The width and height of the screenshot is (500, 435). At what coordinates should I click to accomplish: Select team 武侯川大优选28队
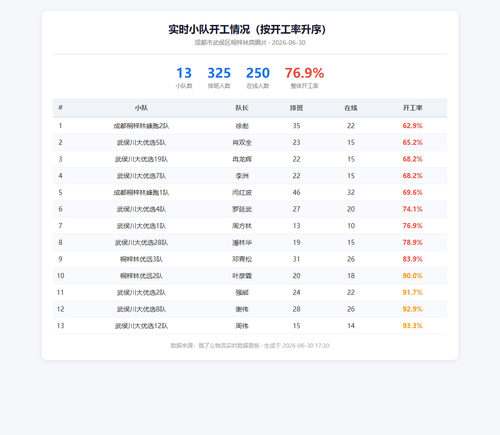coord(141,242)
